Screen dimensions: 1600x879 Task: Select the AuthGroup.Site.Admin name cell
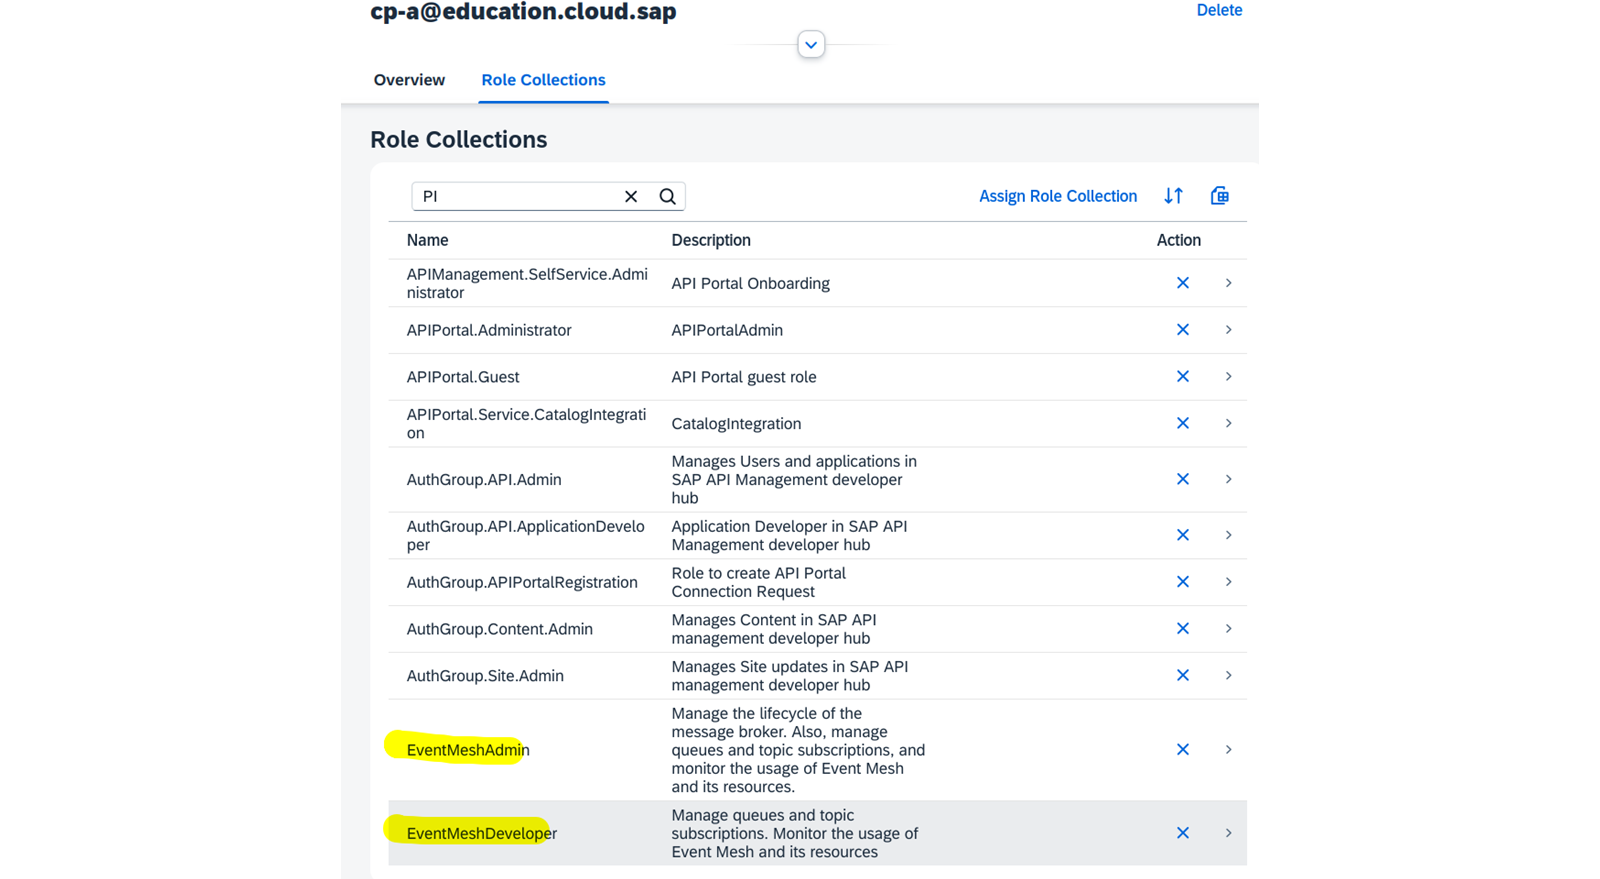coord(485,675)
